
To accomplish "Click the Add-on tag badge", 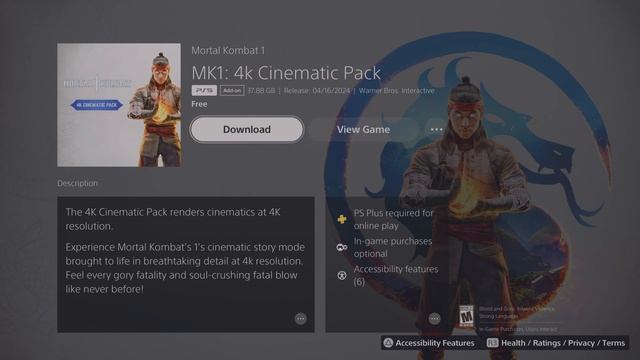I will click(232, 90).
